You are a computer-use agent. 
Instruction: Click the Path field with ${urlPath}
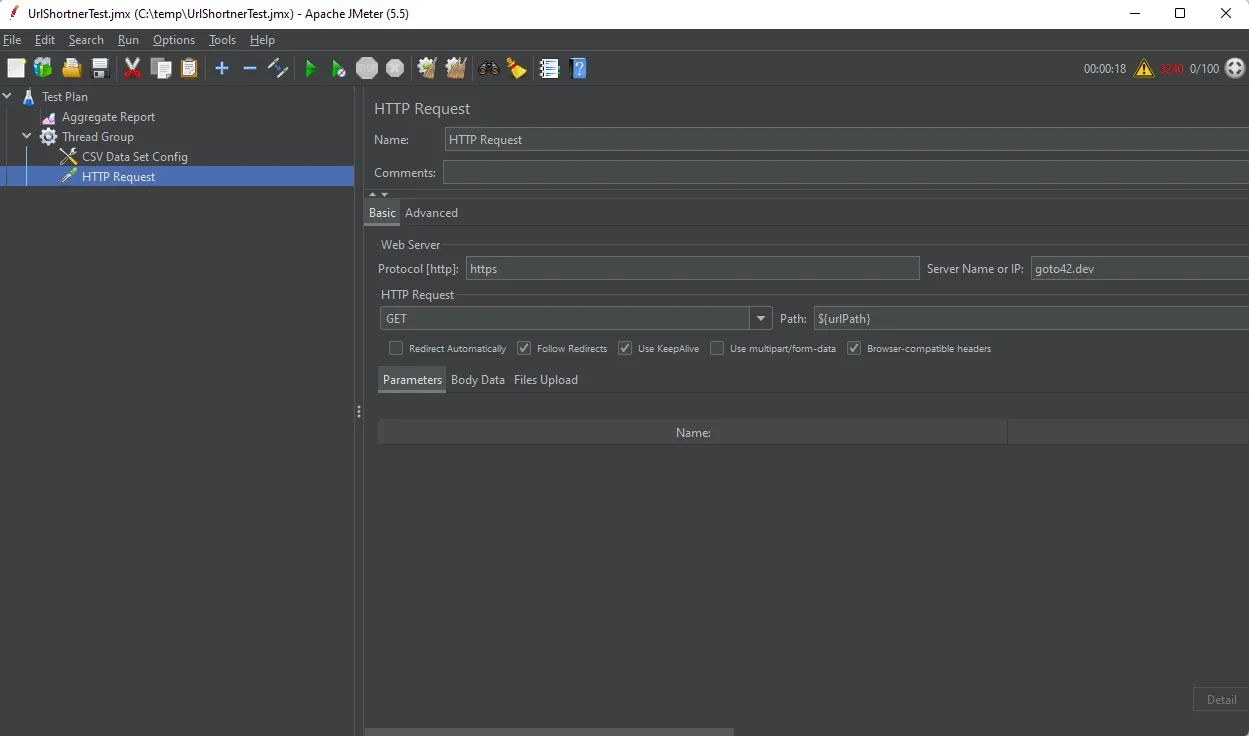click(1031, 319)
